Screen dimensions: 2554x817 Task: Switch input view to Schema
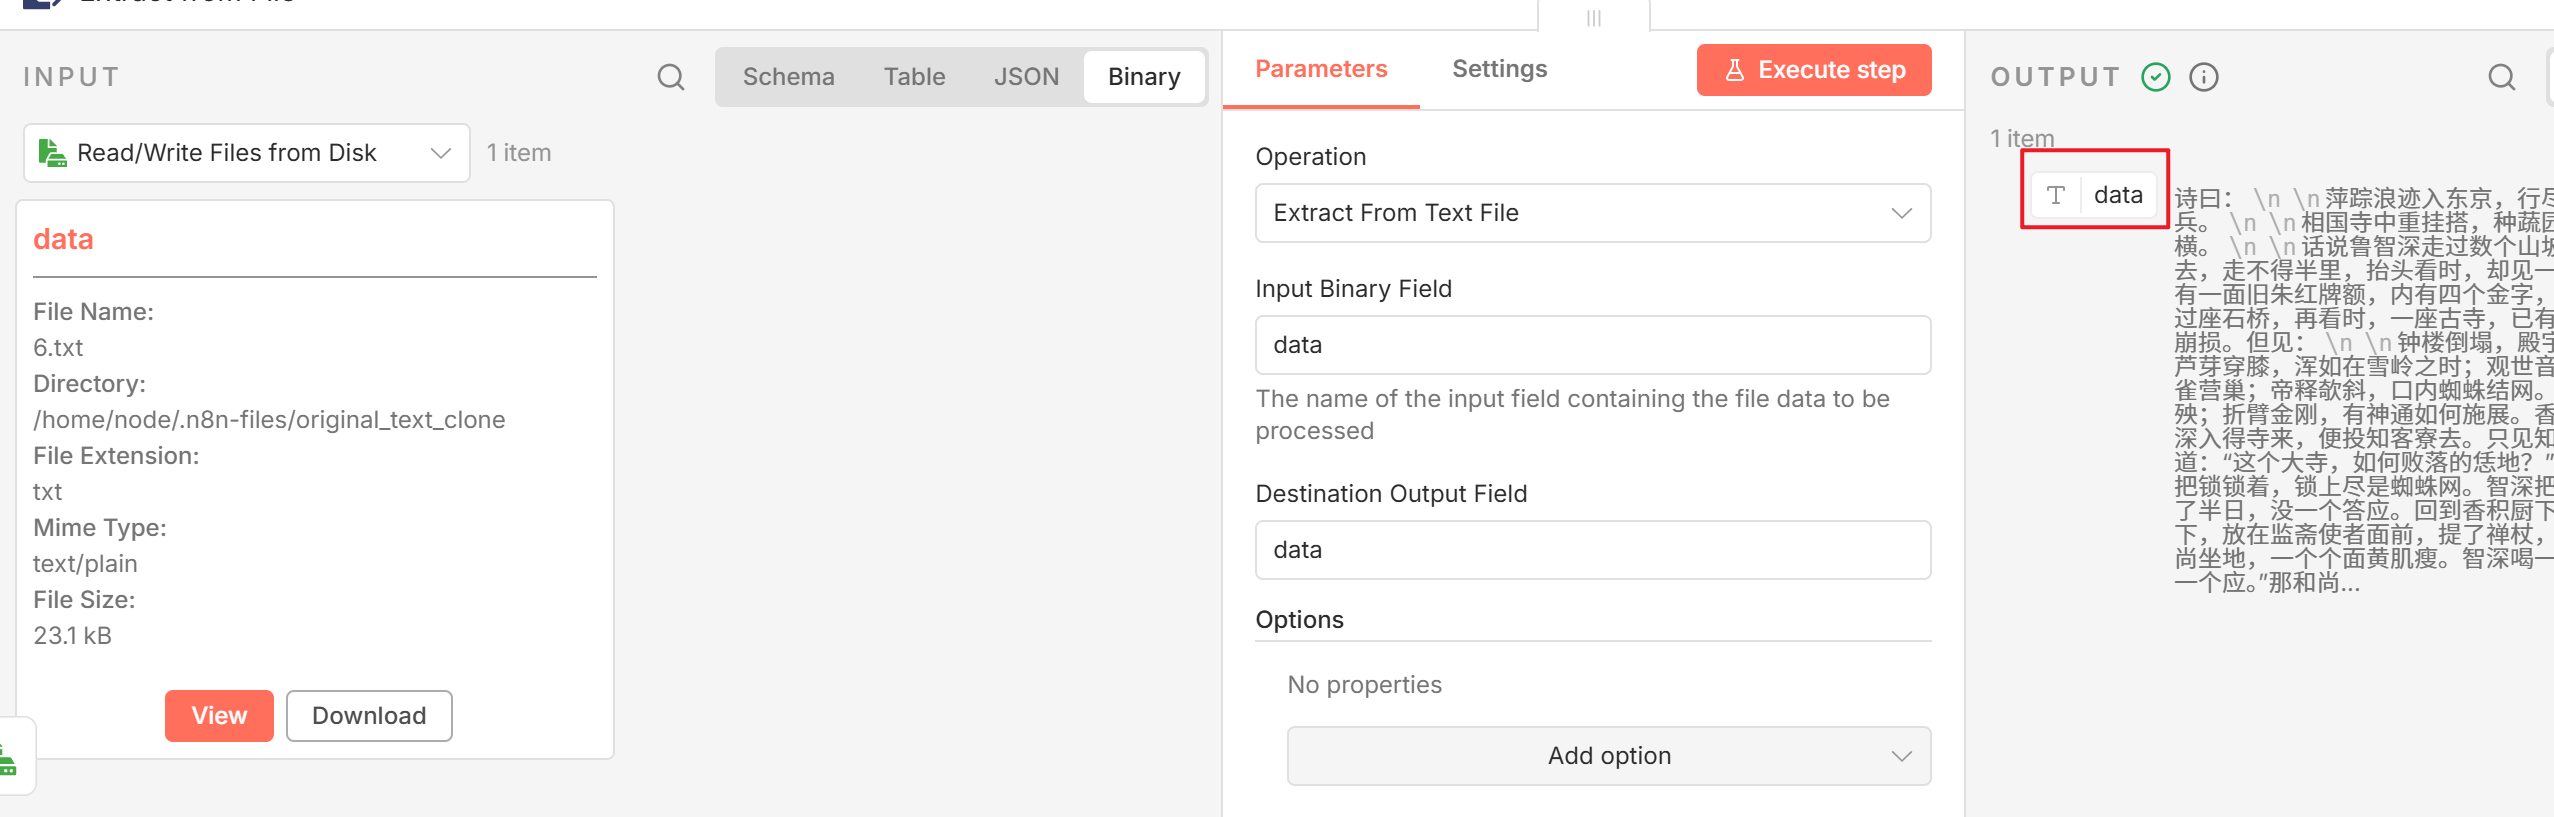(x=787, y=77)
